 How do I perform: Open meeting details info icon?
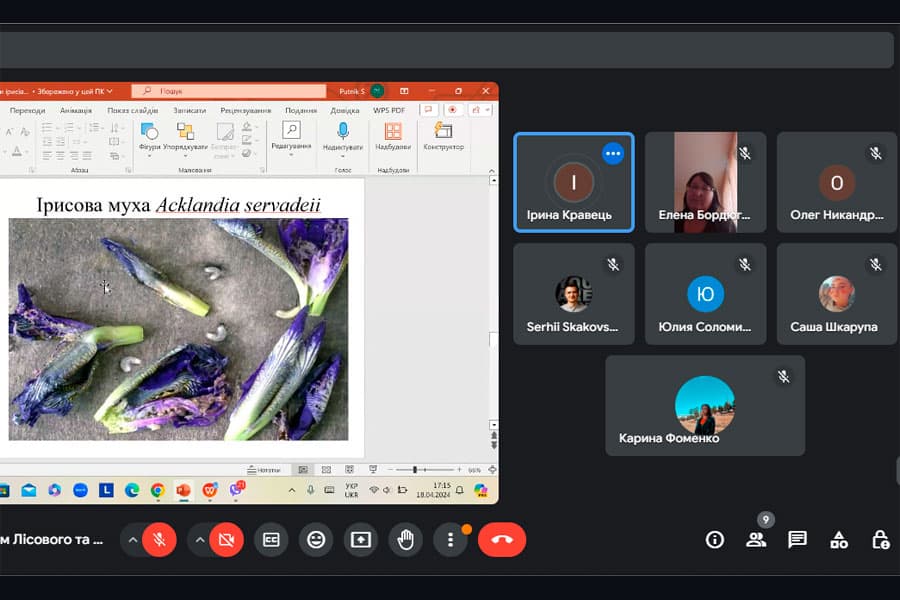coord(715,540)
